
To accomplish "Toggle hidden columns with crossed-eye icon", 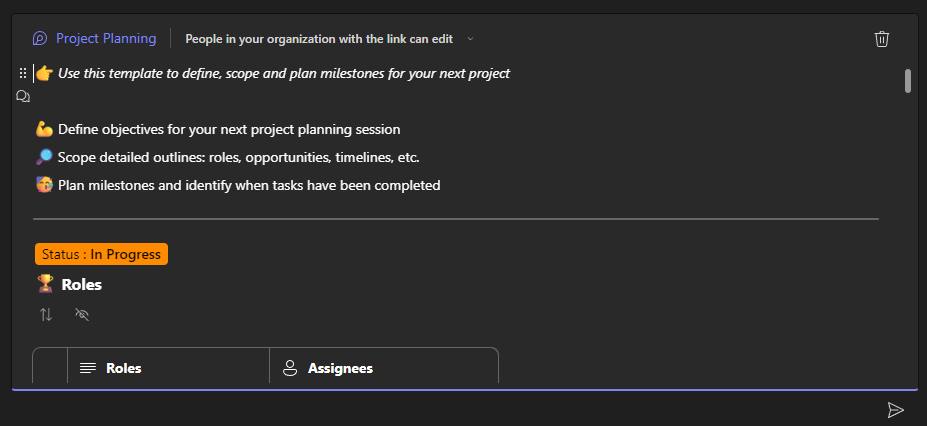I will (82, 314).
